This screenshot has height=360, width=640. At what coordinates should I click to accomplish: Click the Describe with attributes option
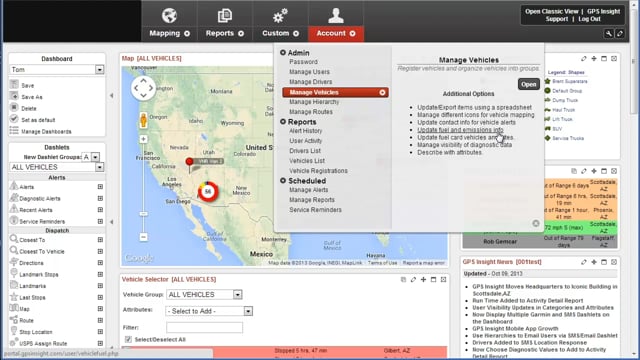[x=450, y=152]
